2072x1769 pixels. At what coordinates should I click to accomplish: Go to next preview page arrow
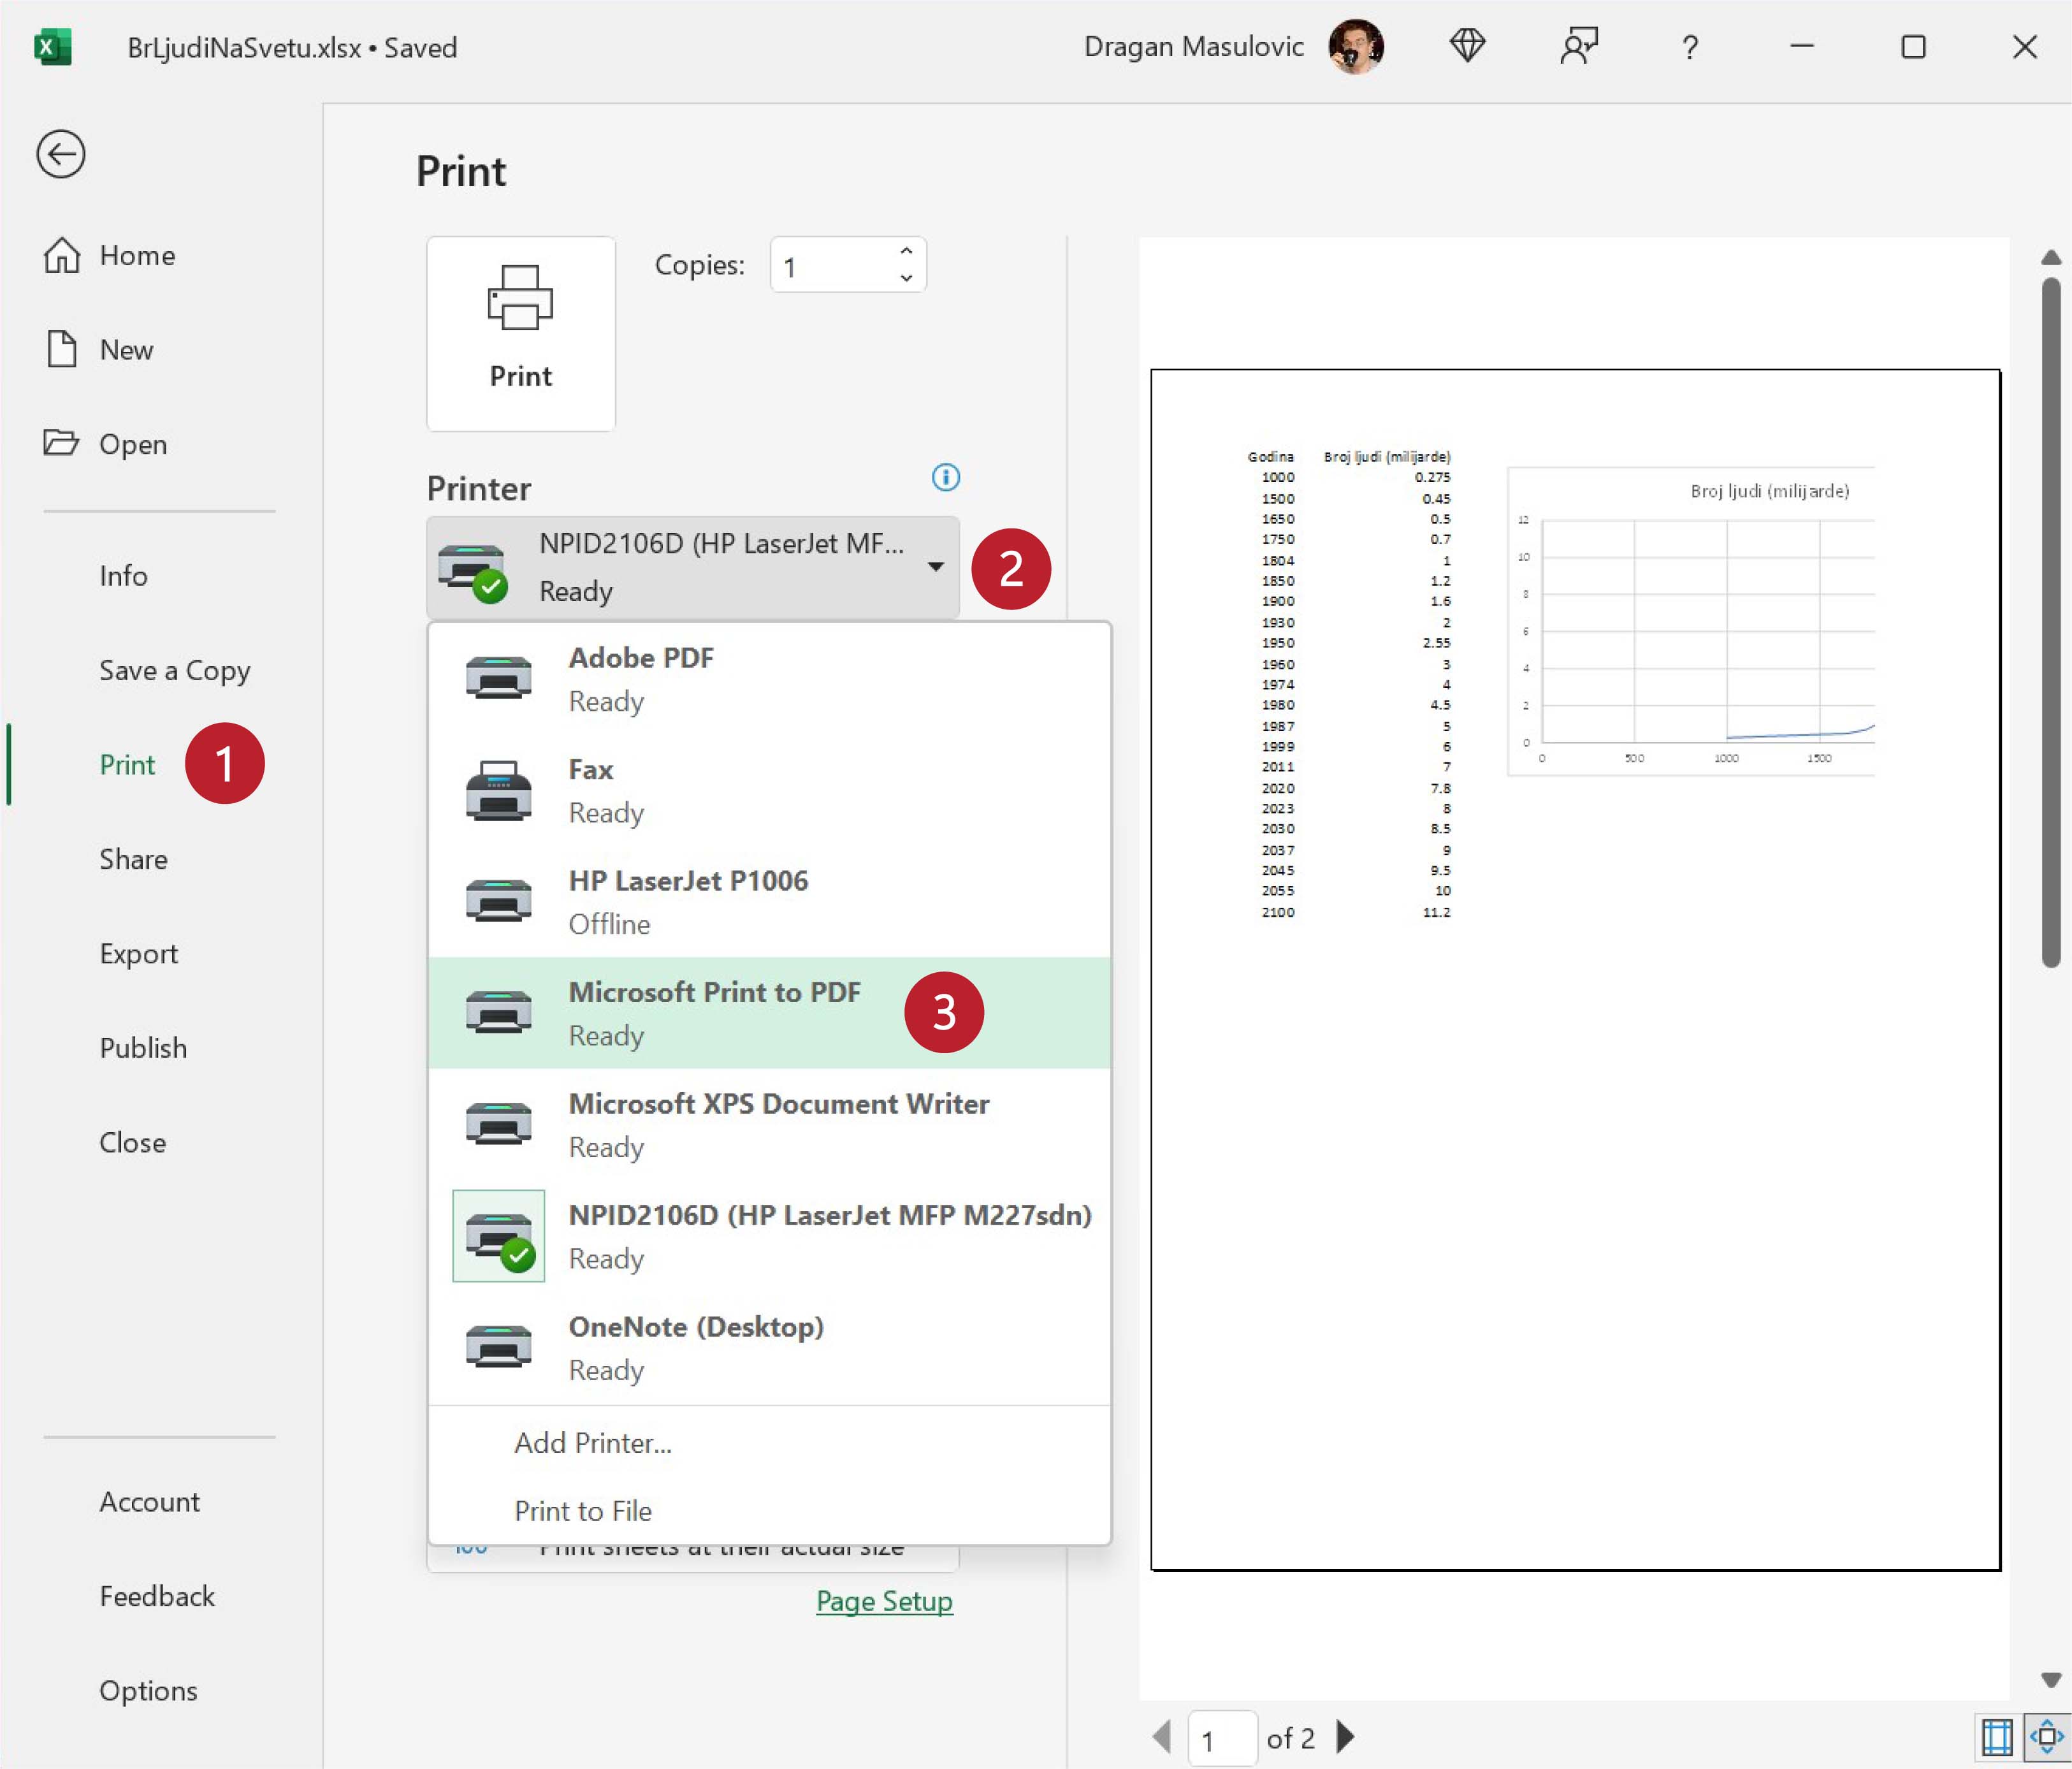click(x=1345, y=1737)
